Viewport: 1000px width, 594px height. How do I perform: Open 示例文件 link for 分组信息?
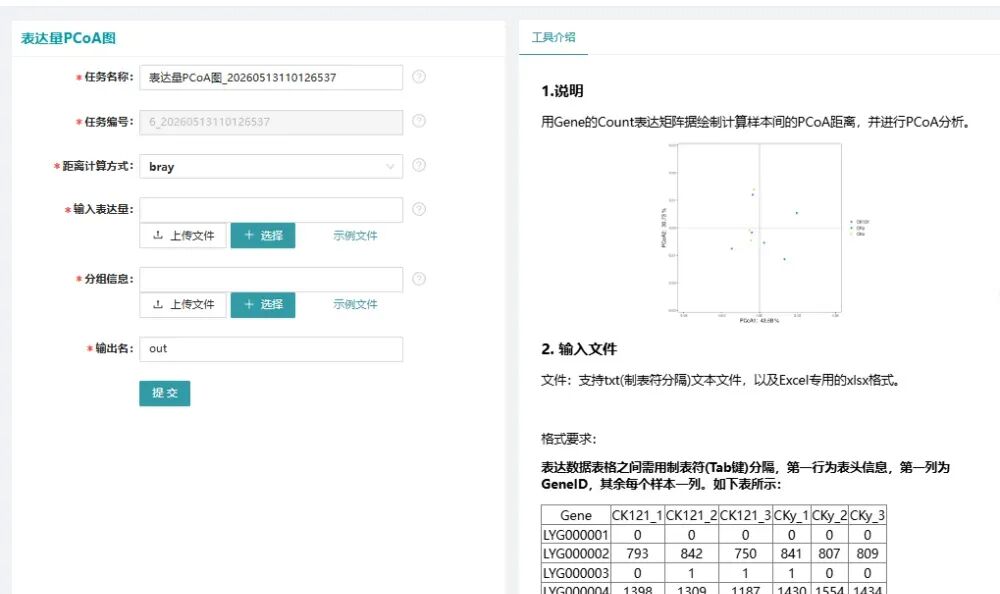pos(355,304)
